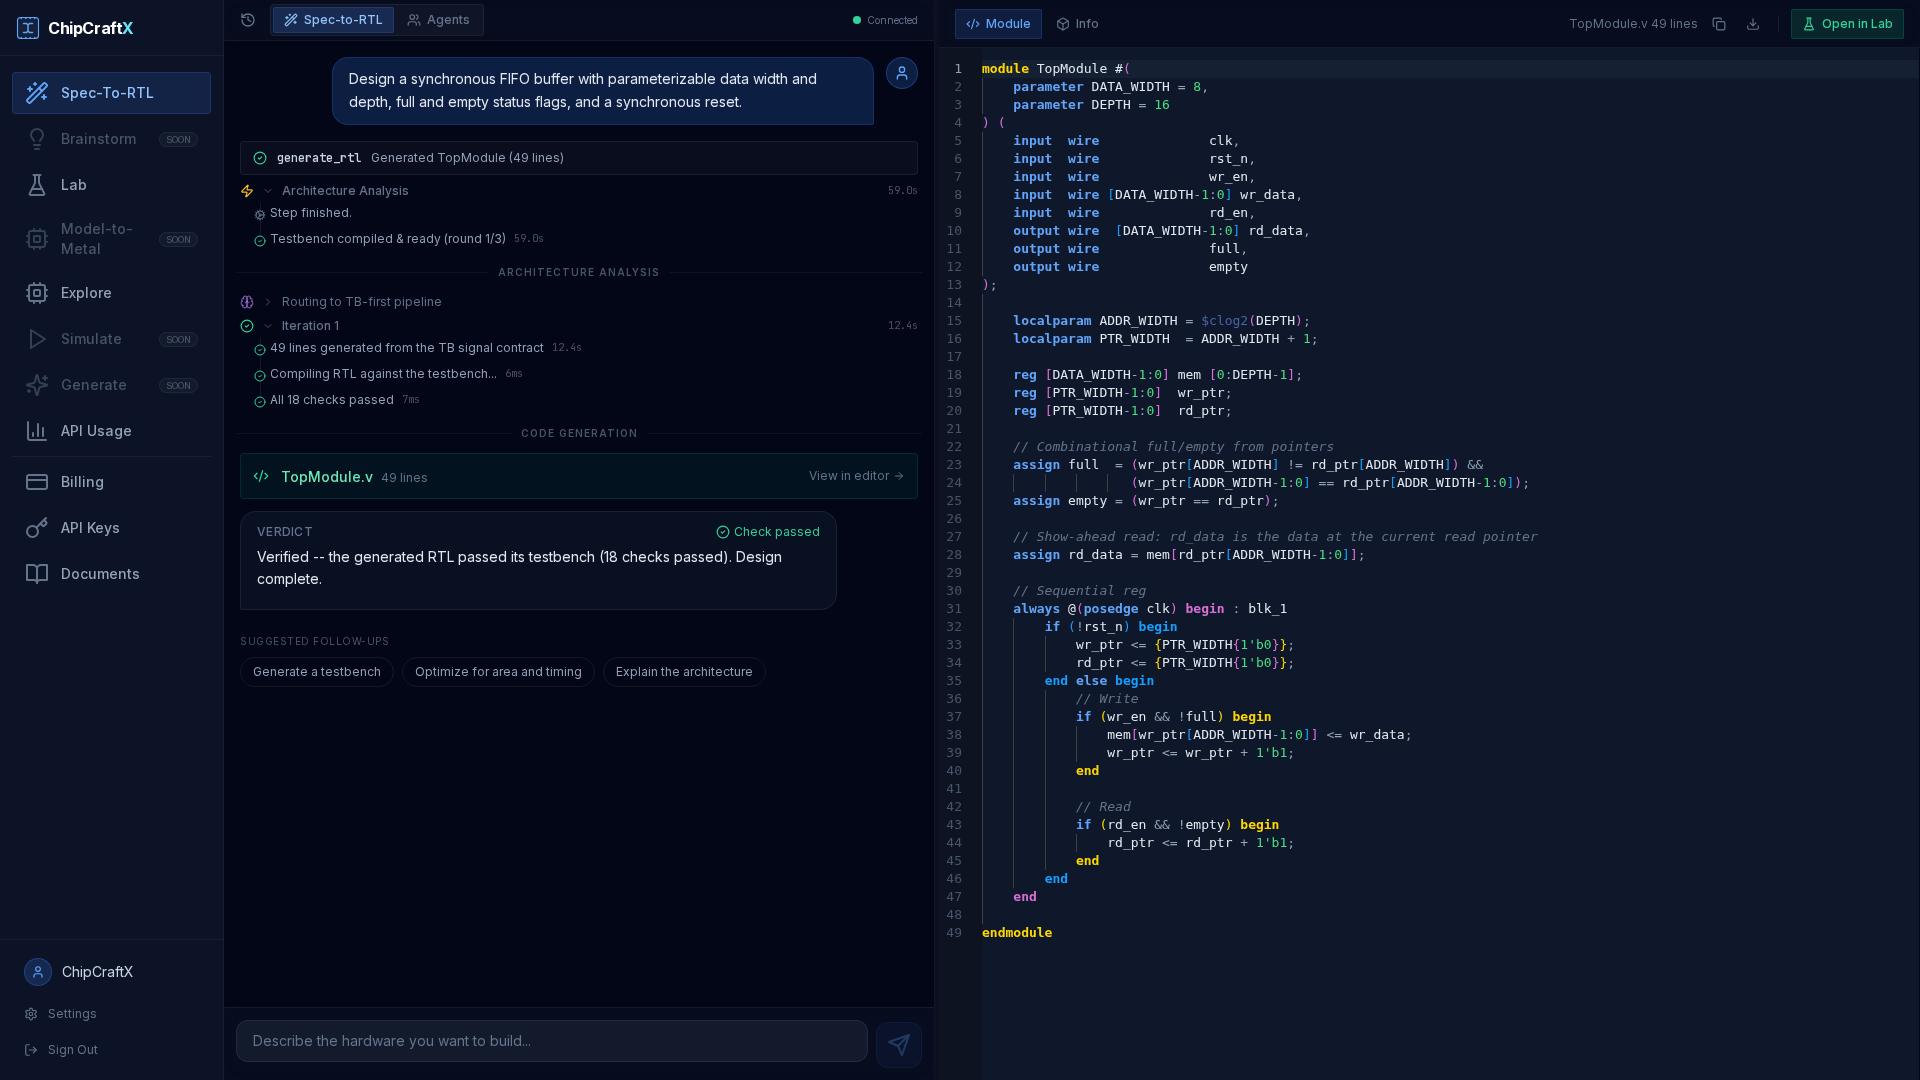Open API Usage chart icon
Viewport: 1920px width, 1080px height.
point(37,431)
